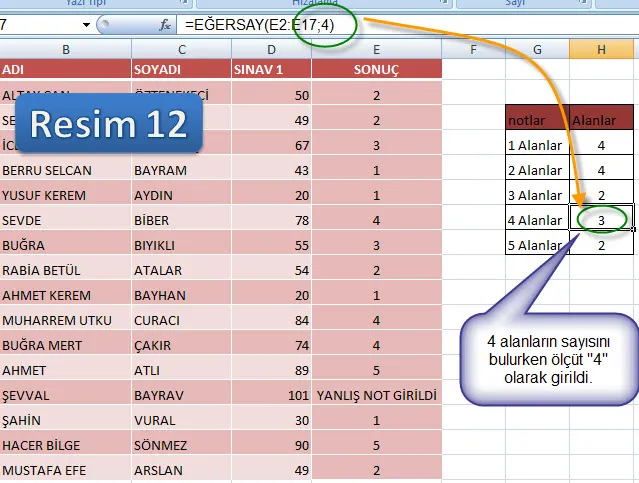
Task: Select column E header
Action: point(376,47)
